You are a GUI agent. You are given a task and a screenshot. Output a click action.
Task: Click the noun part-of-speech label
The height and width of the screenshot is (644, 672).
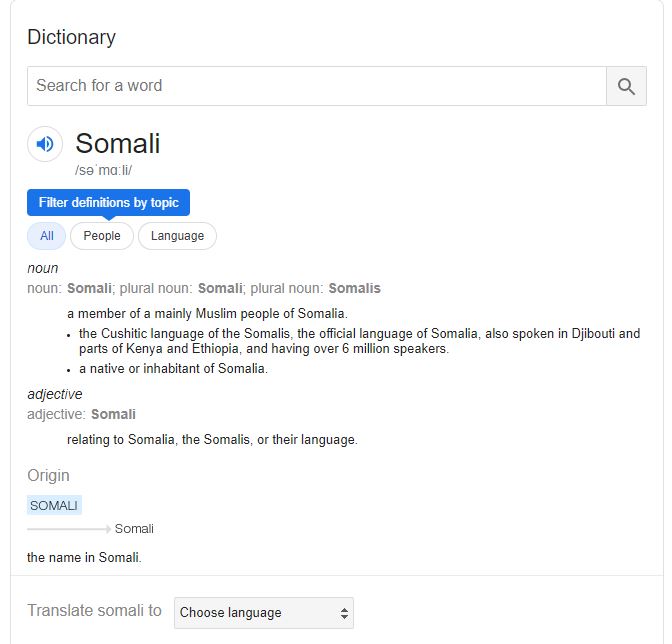(42, 269)
